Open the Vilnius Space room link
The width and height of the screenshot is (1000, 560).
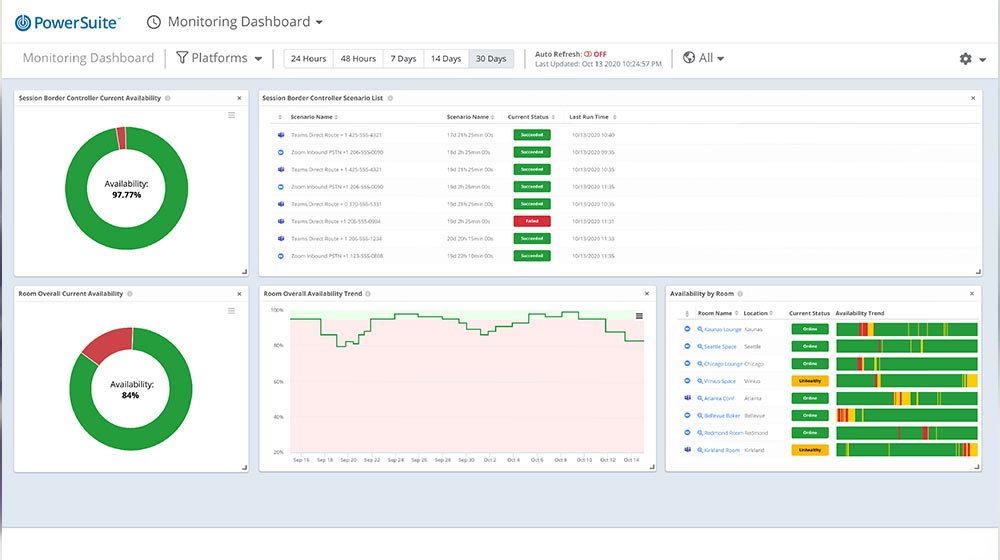tap(719, 381)
